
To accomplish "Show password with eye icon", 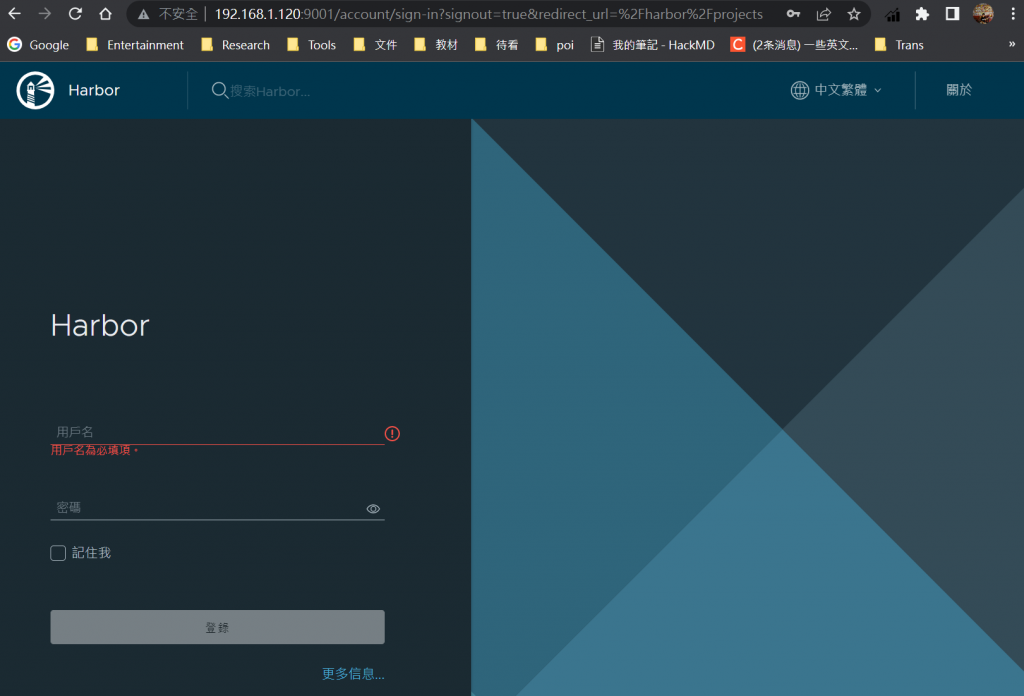I will [373, 509].
